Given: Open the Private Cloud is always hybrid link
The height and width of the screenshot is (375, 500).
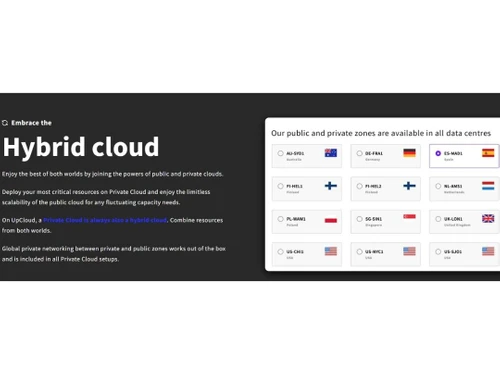Looking at the screenshot, I should click(x=105, y=220).
